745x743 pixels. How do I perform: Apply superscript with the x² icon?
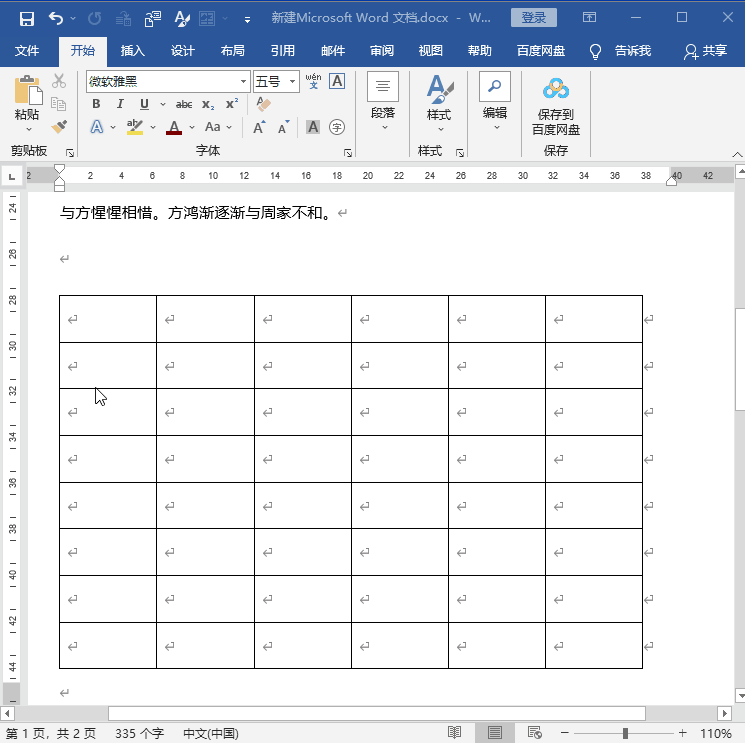click(x=232, y=104)
